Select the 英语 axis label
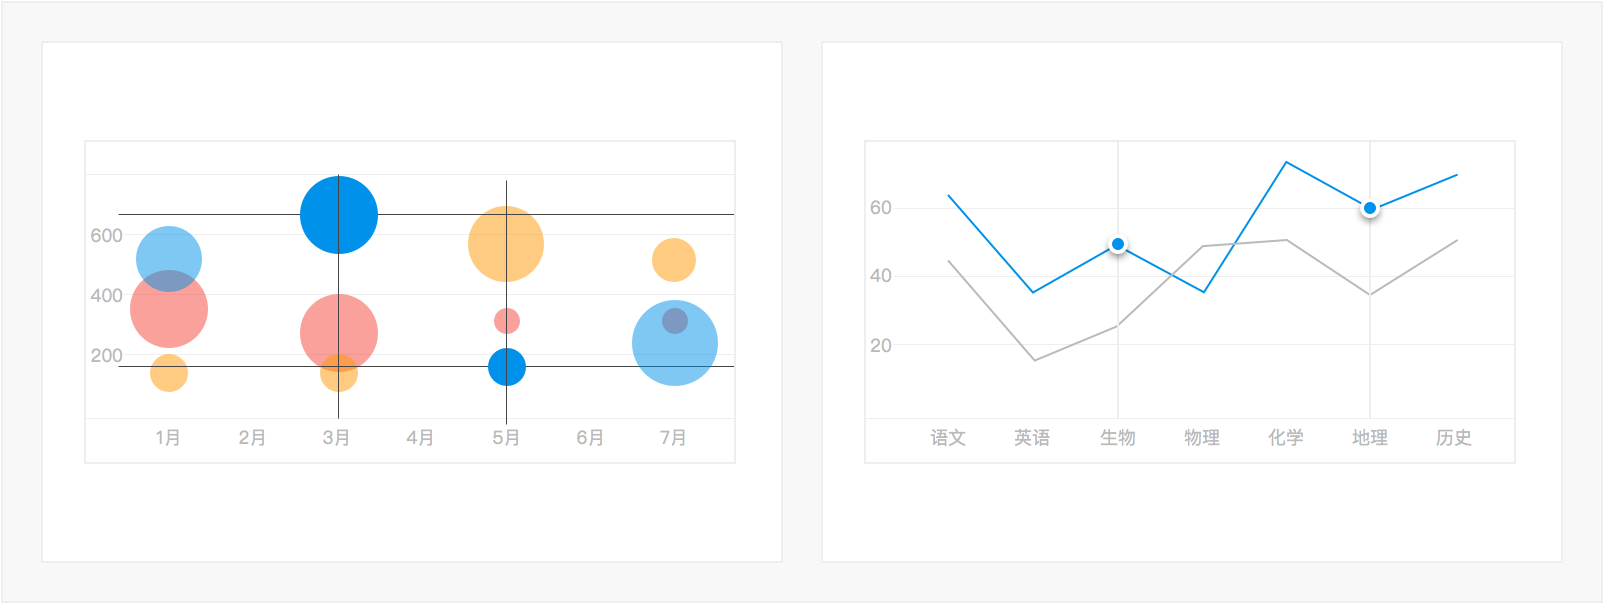This screenshot has width=1604, height=604. 1032,437
